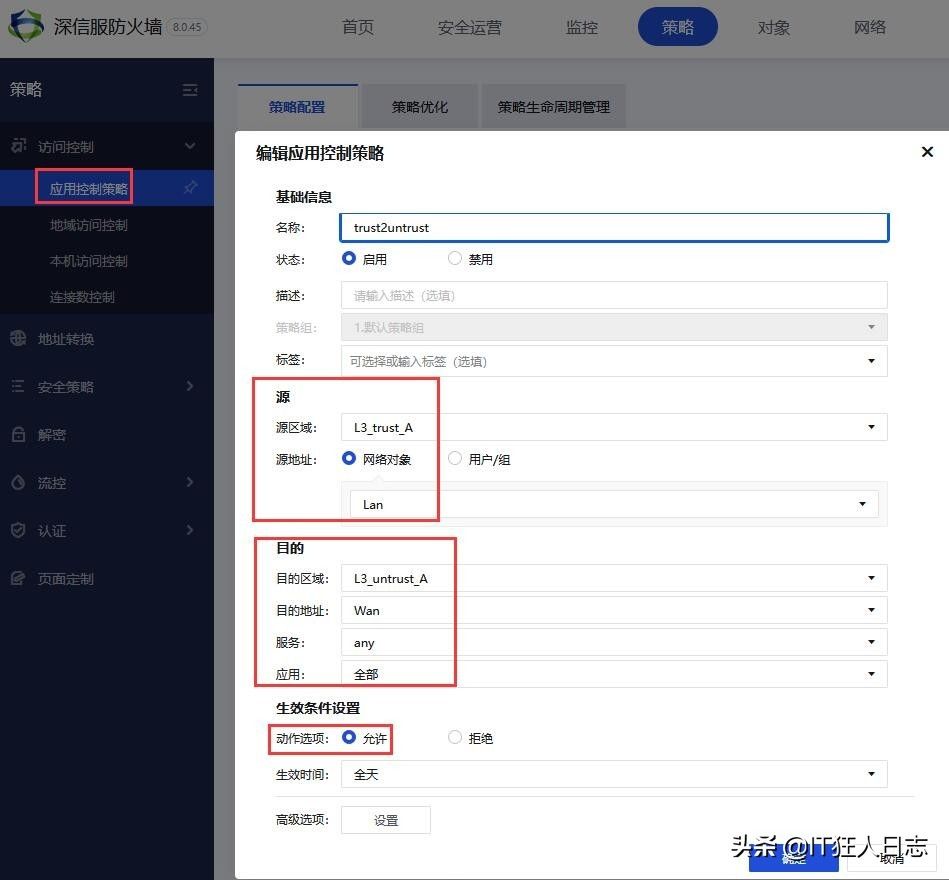Viewport: 949px width, 880px height.
Task: Choose 网络对象 as source address type
Action: 349,458
